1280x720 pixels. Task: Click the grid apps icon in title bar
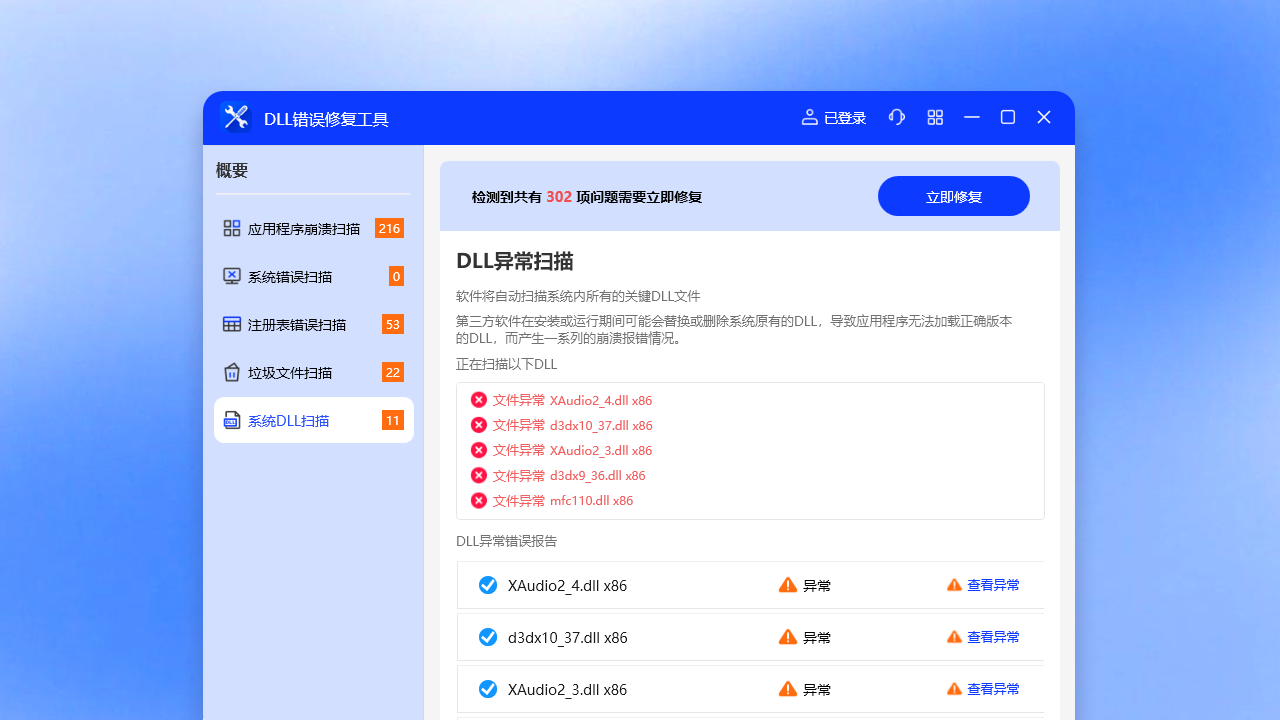point(935,117)
